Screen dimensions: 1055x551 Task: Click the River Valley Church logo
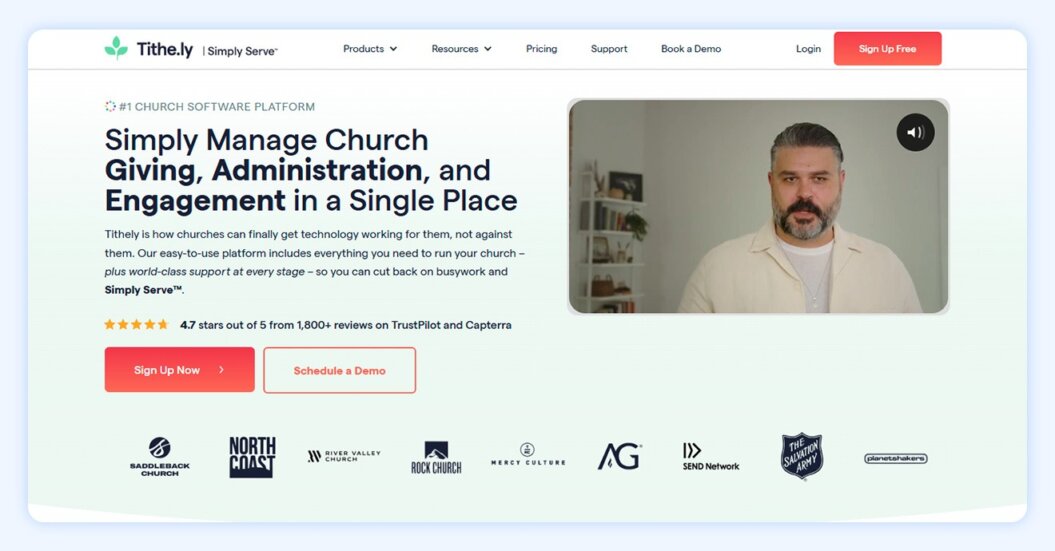pos(344,456)
